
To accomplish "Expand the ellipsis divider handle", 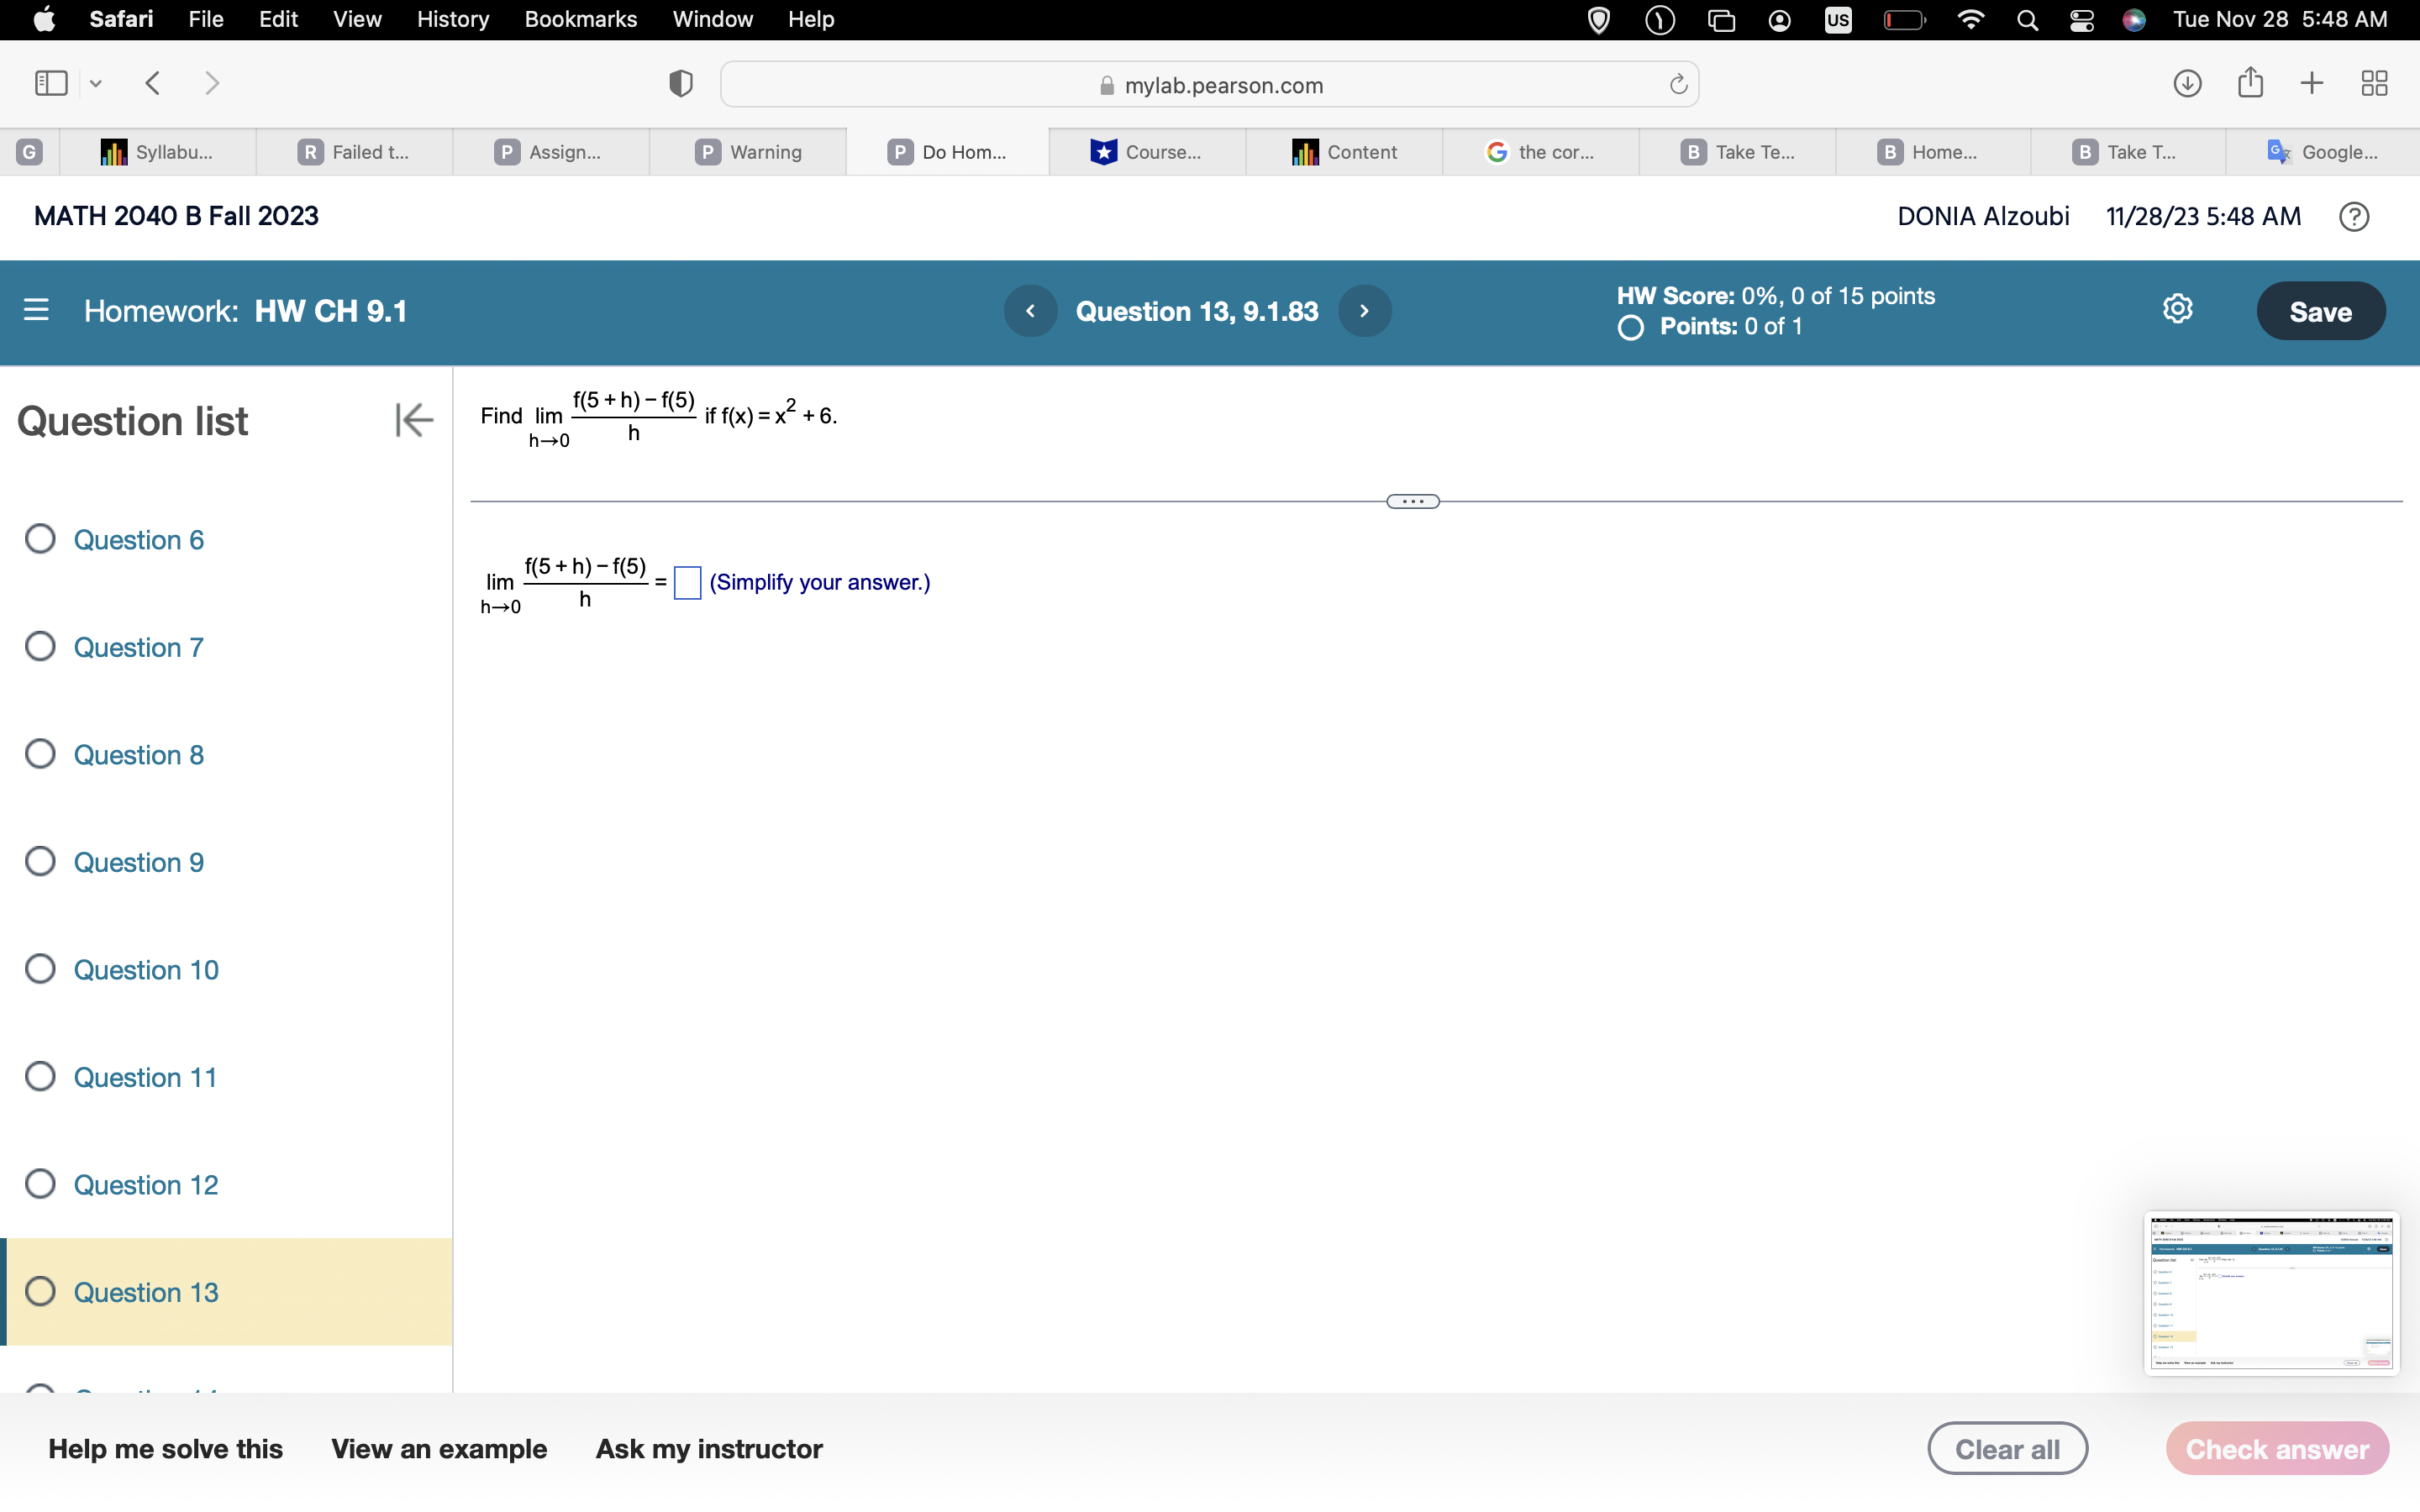I will [x=1412, y=501].
